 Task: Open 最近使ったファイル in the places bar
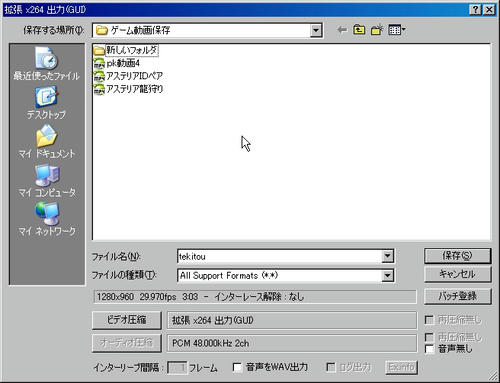click(47, 63)
